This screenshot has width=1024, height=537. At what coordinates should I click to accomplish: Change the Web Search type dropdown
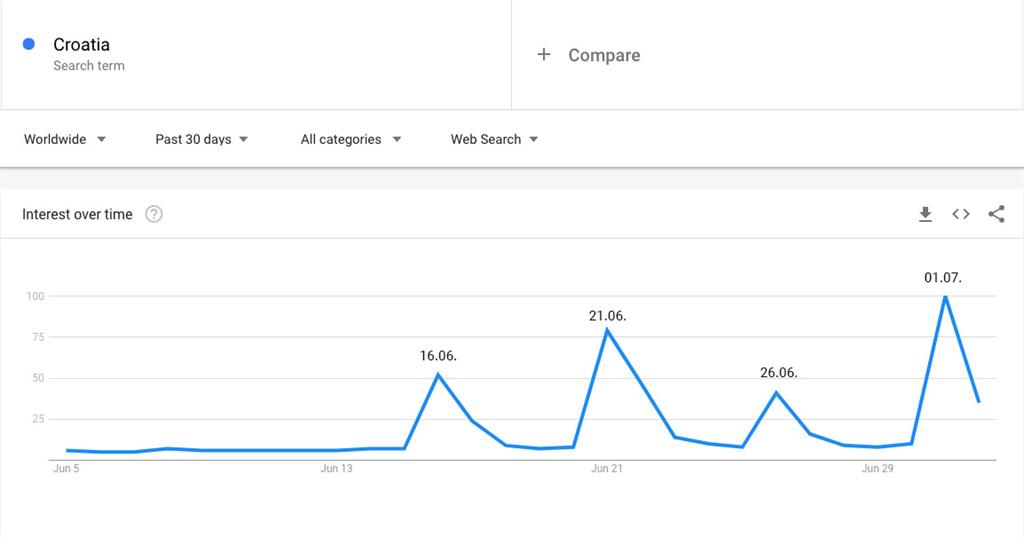click(x=494, y=139)
